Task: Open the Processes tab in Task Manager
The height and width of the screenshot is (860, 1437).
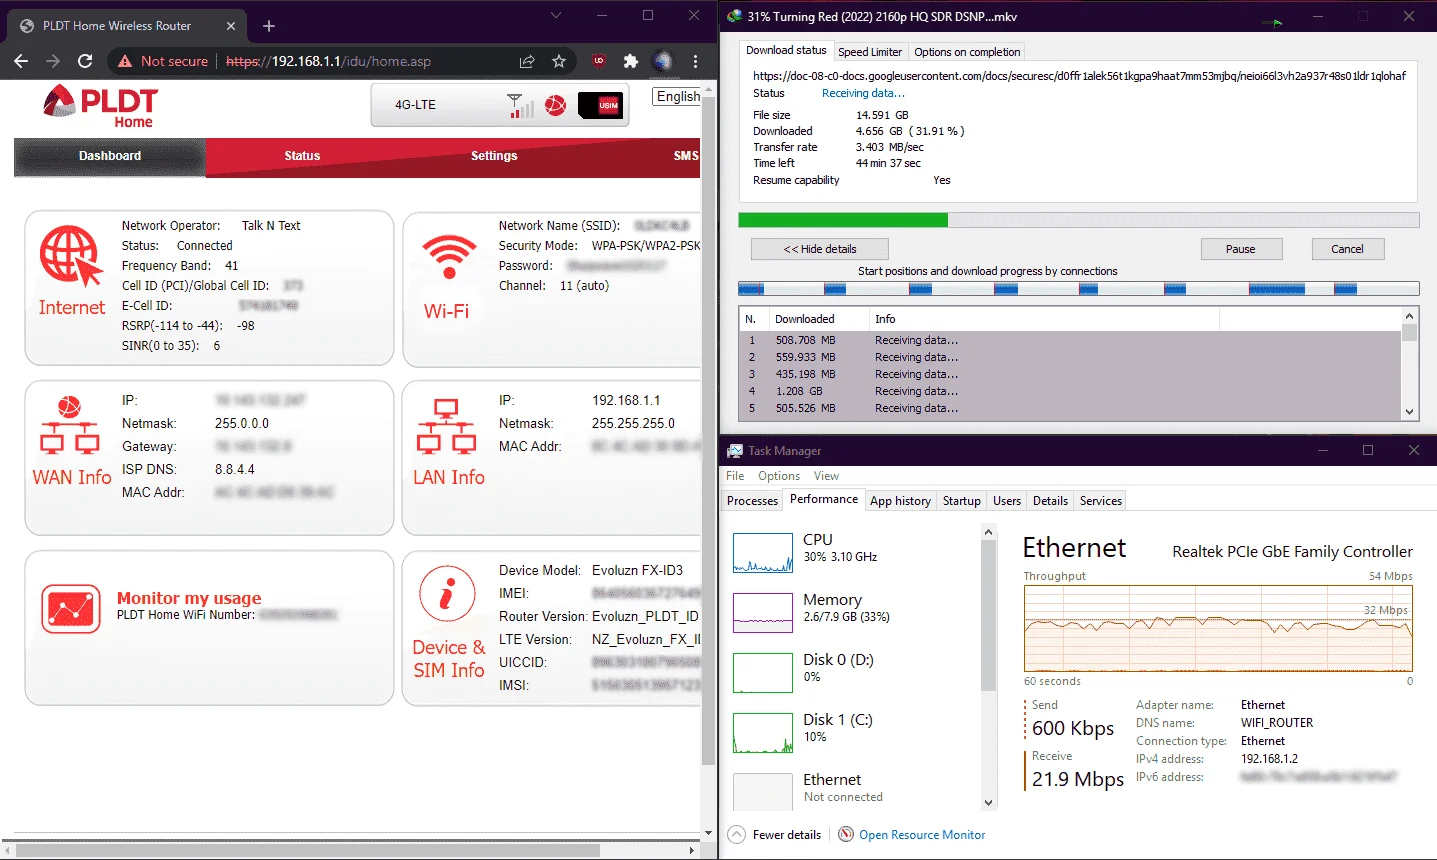Action: pyautogui.click(x=753, y=501)
